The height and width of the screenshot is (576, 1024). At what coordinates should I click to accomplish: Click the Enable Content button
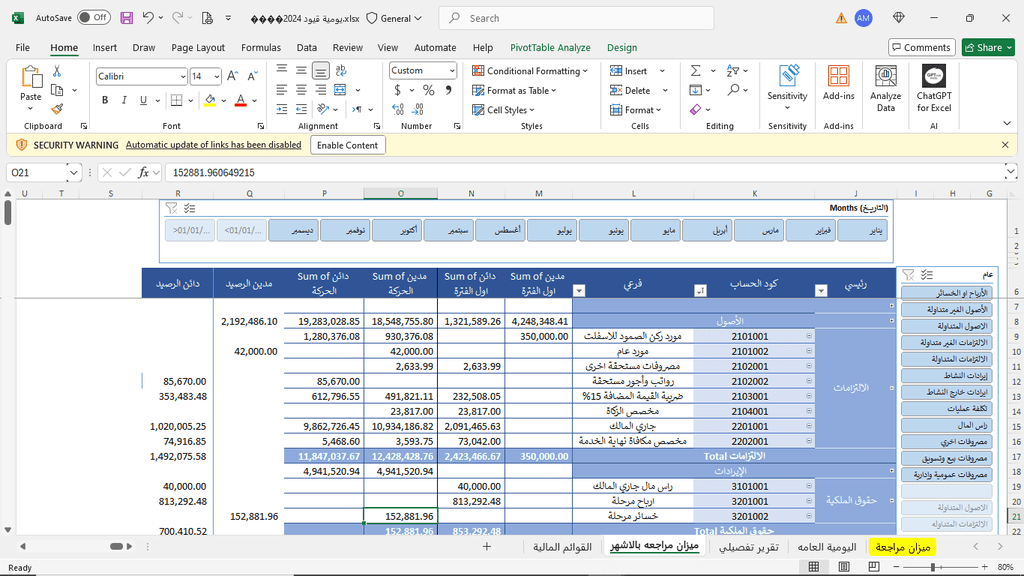(x=348, y=145)
